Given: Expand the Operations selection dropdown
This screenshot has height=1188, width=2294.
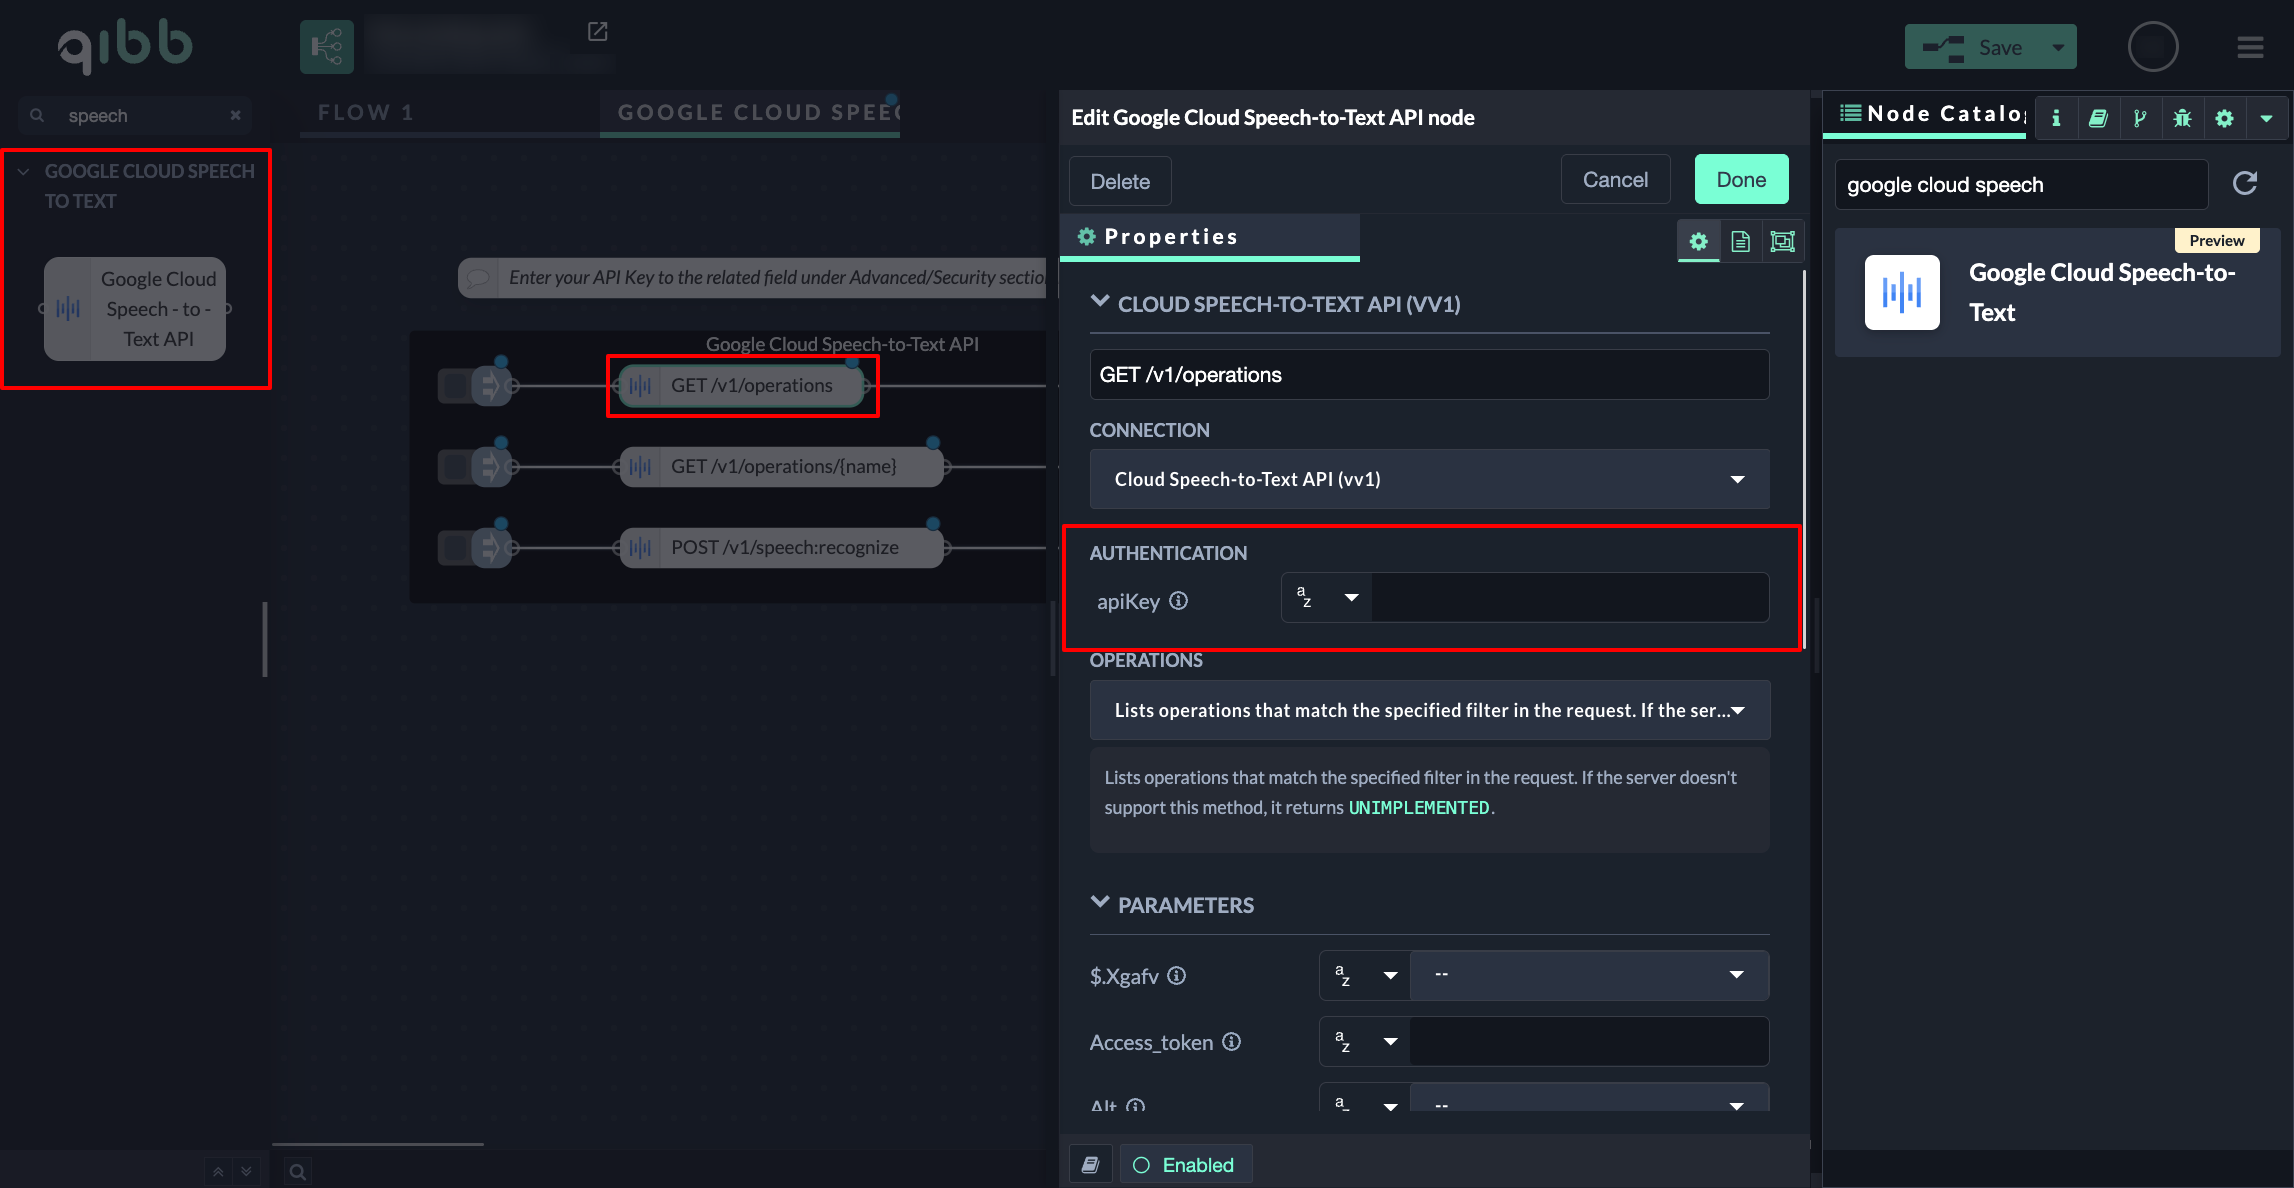Looking at the screenshot, I should (x=1428, y=710).
